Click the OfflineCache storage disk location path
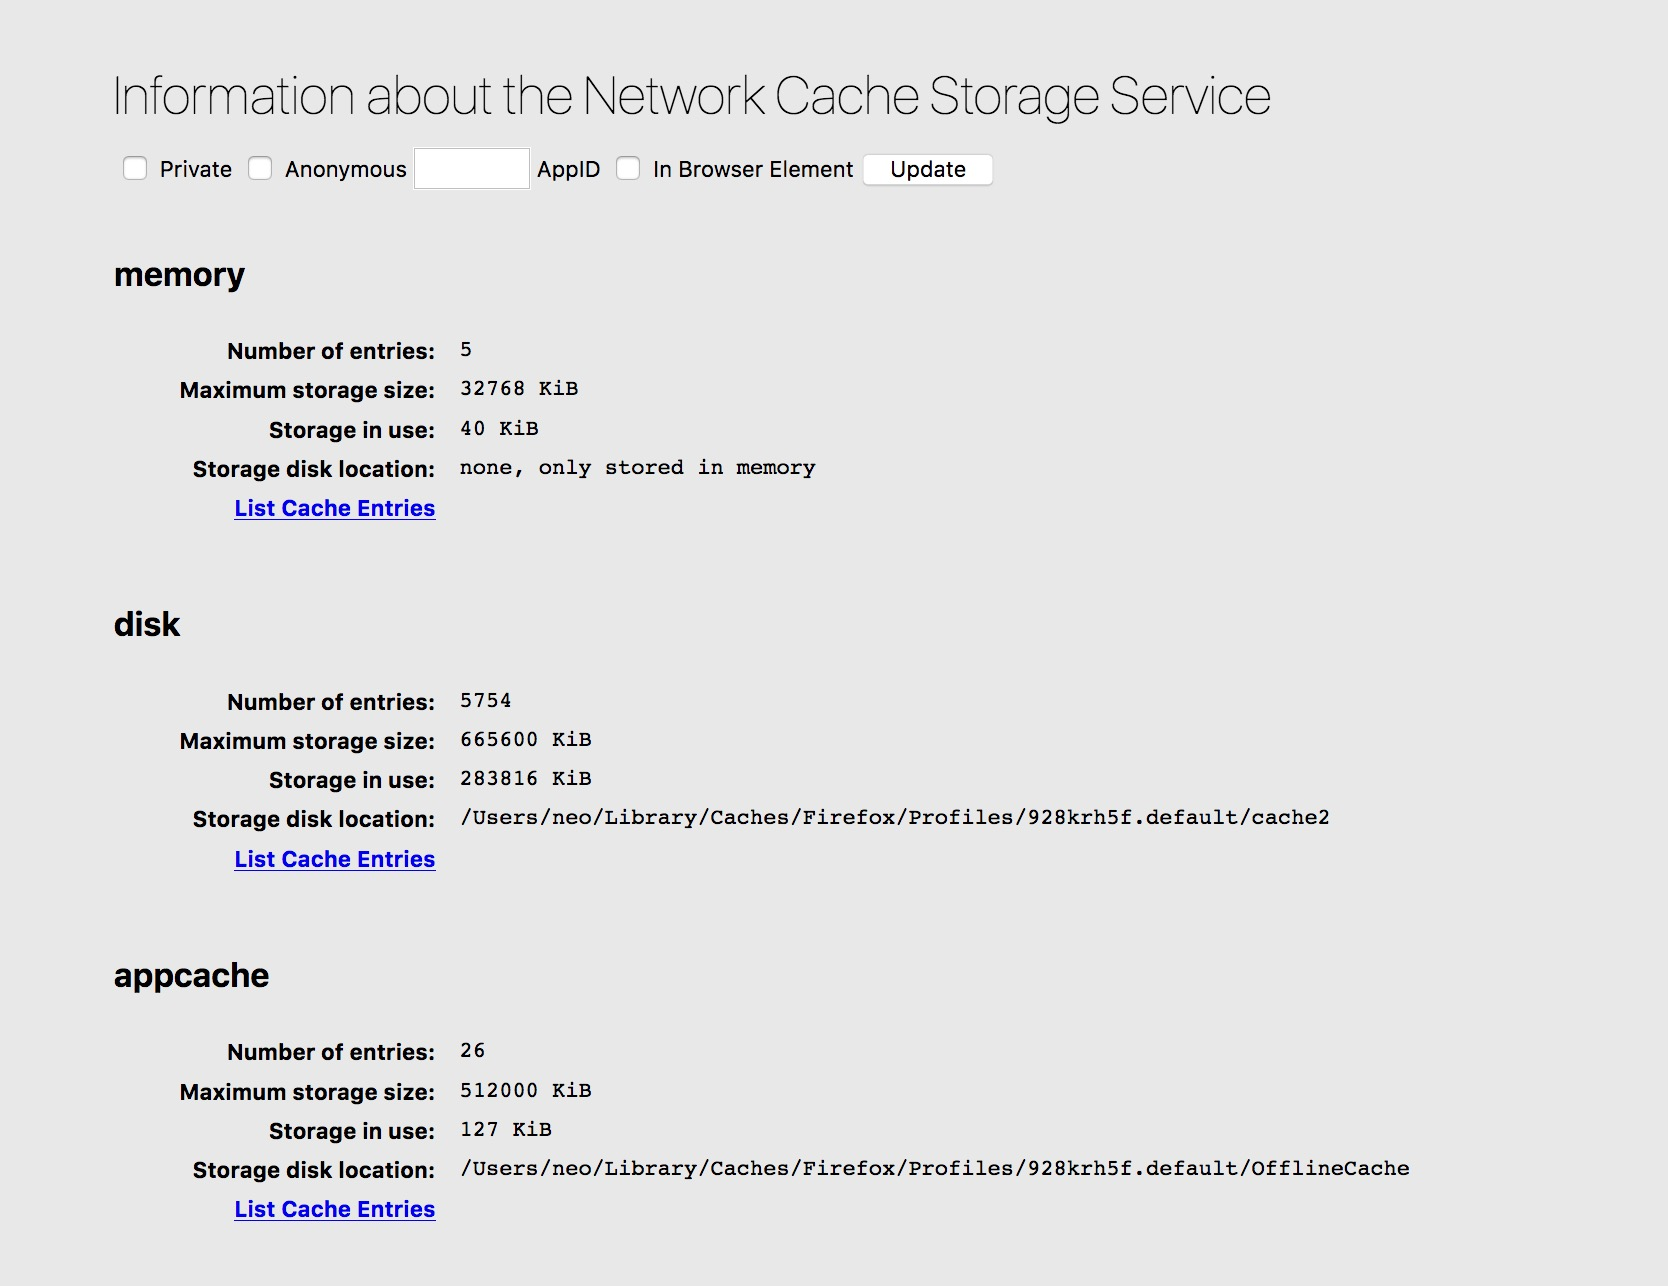This screenshot has width=1668, height=1286. [x=934, y=1168]
